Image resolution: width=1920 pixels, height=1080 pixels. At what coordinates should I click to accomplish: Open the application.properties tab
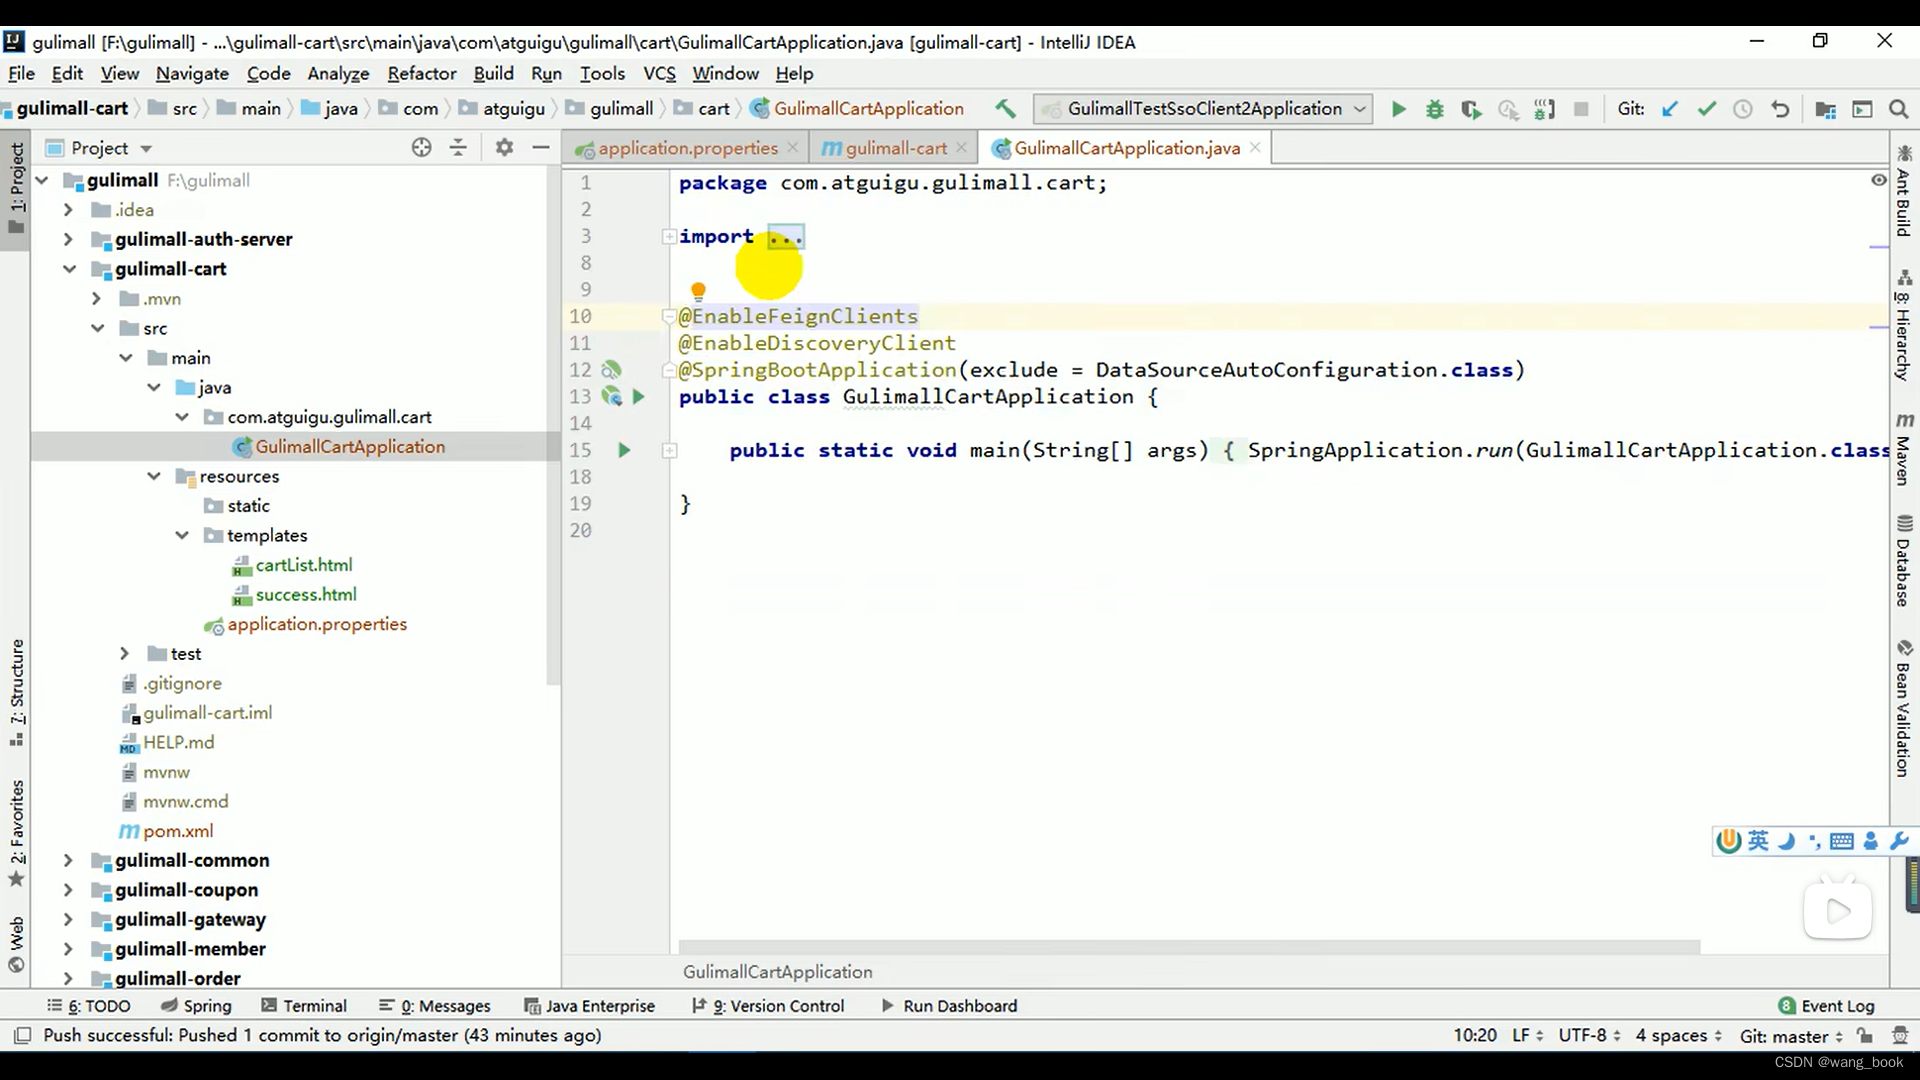pos(686,148)
